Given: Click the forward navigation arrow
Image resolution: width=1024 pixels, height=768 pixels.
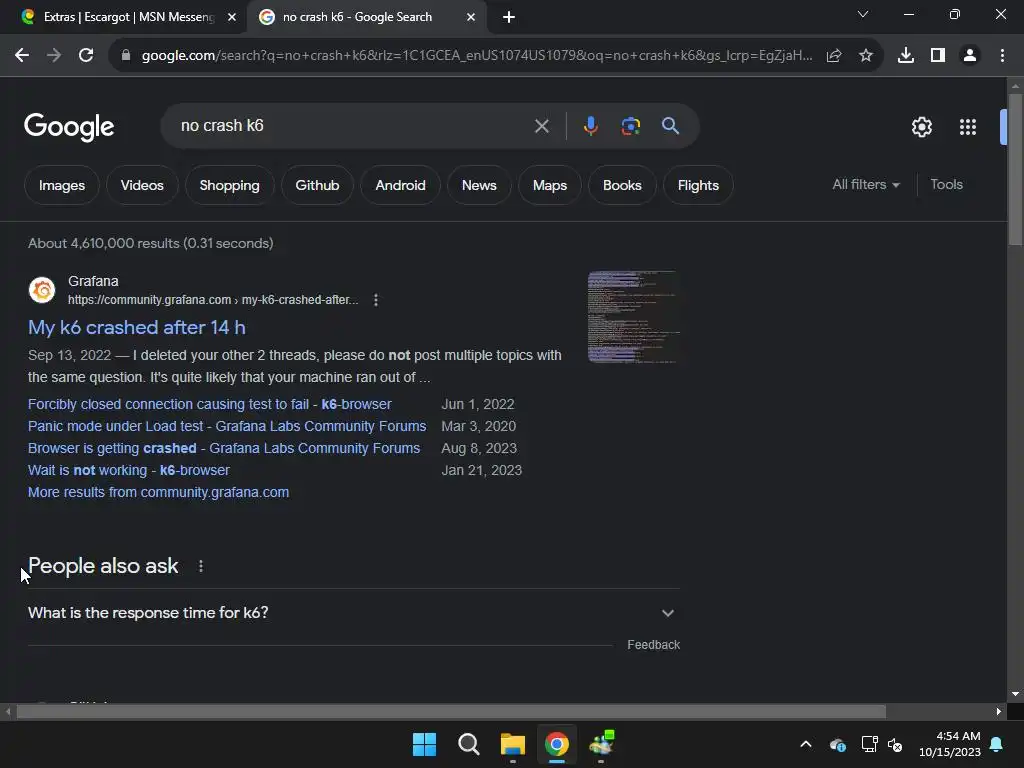Looking at the screenshot, I should tap(54, 56).
